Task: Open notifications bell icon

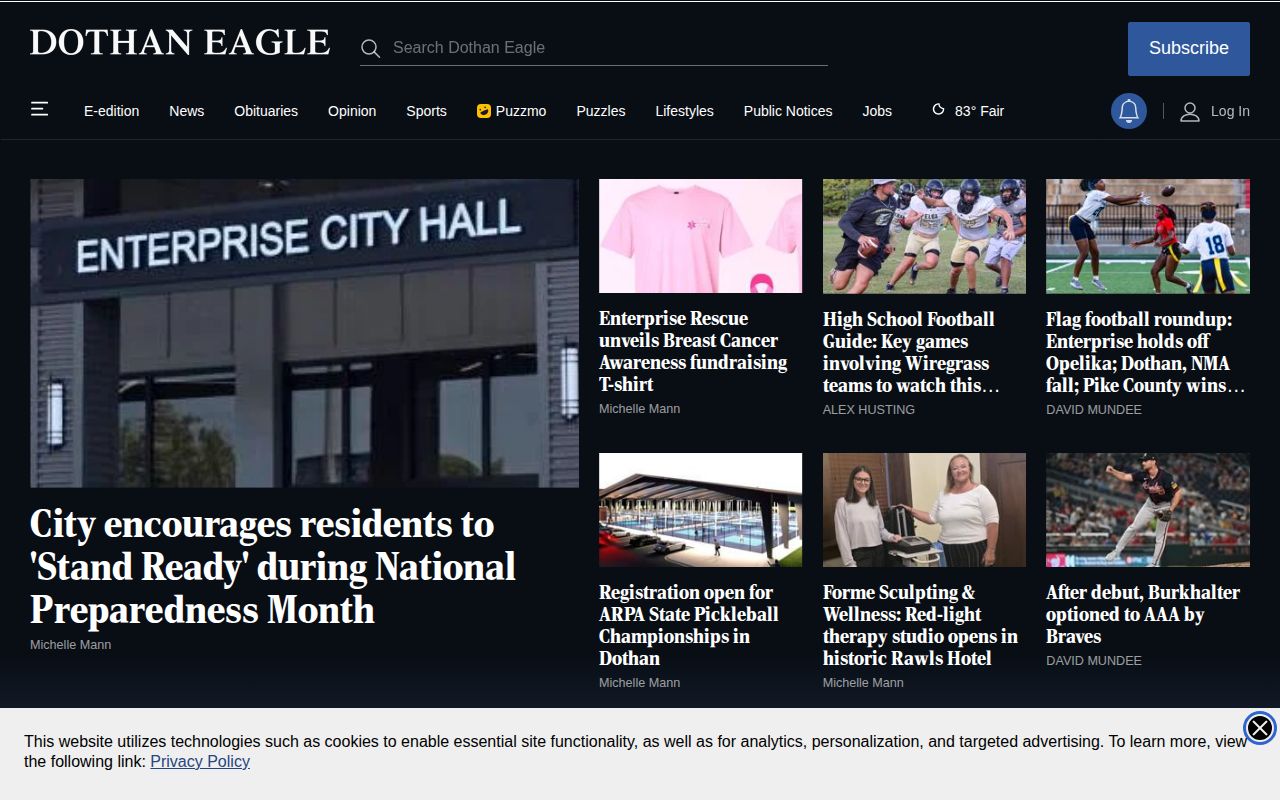Action: [1129, 111]
